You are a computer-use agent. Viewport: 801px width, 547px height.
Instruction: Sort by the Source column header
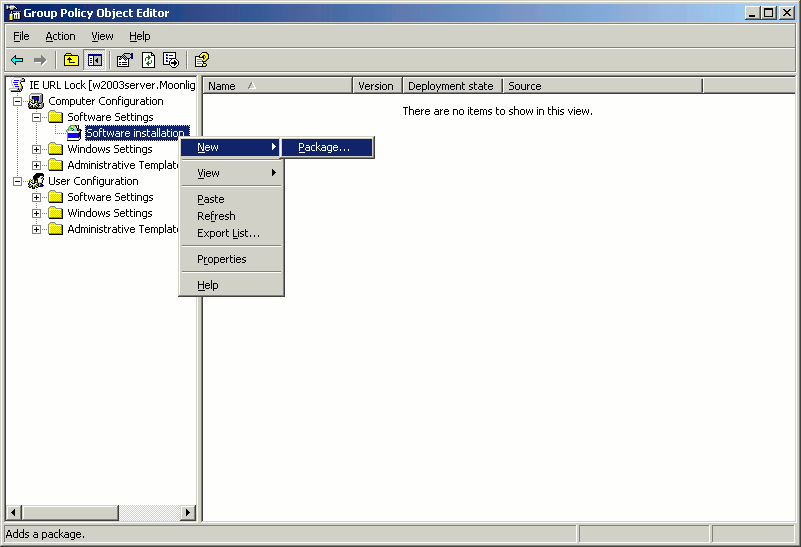603,86
